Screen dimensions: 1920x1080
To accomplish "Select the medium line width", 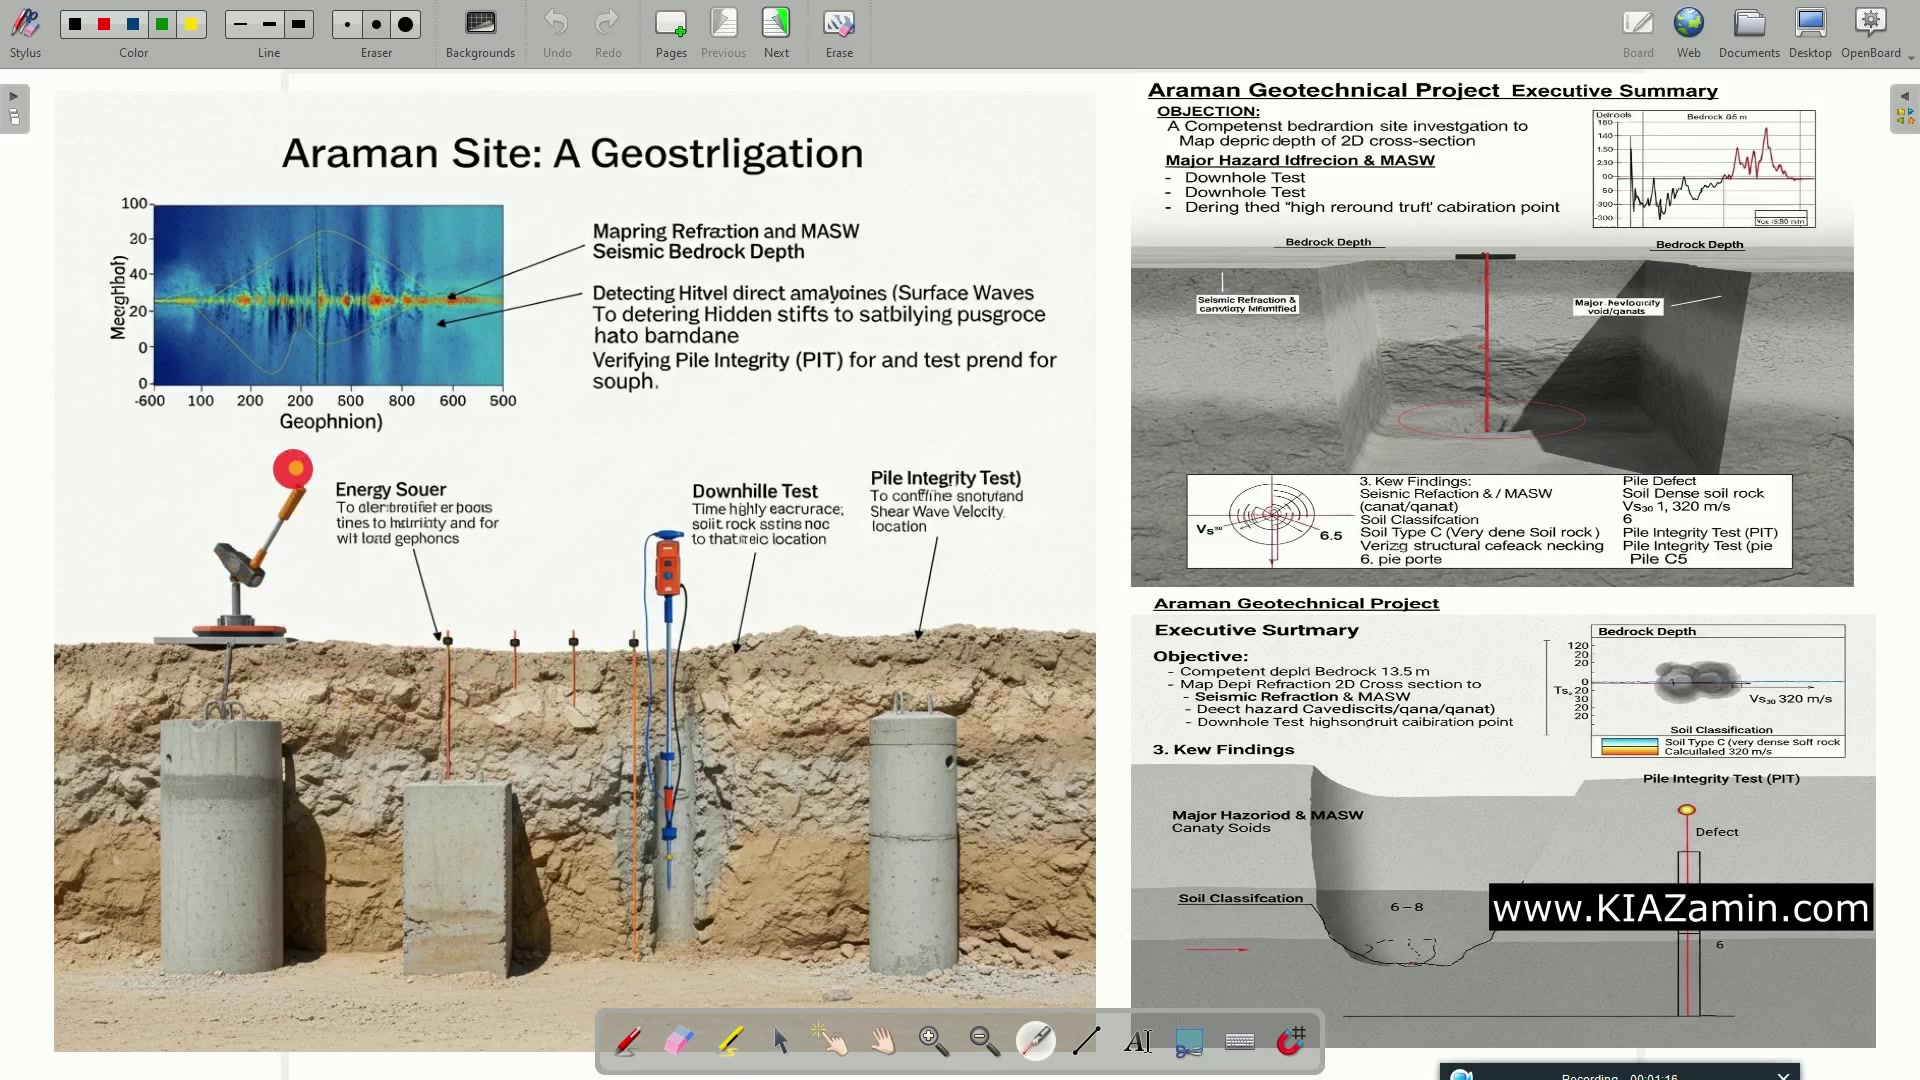I will (x=269, y=24).
